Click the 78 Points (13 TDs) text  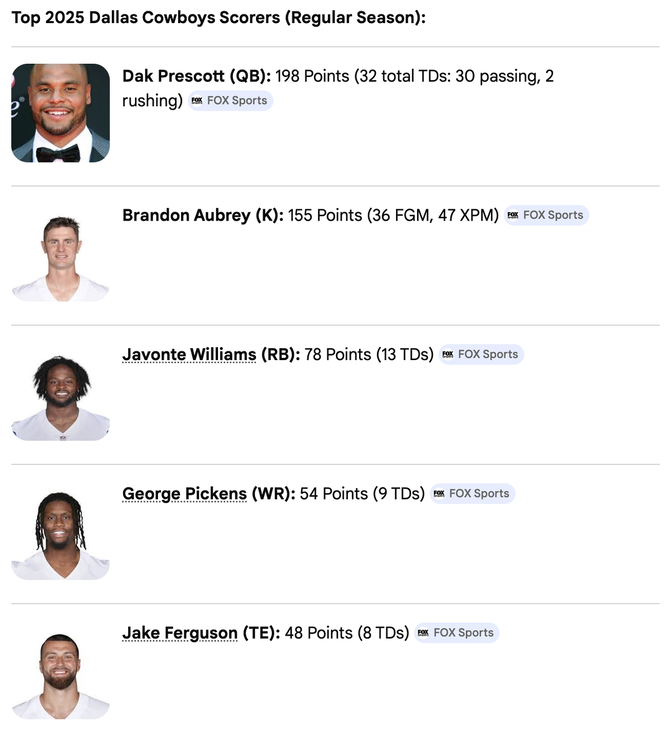[x=369, y=354]
